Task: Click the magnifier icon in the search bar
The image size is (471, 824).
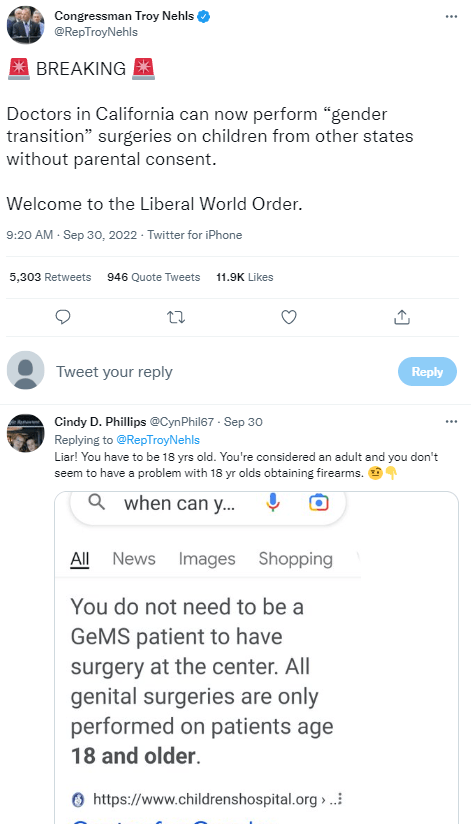Action: 96,503
